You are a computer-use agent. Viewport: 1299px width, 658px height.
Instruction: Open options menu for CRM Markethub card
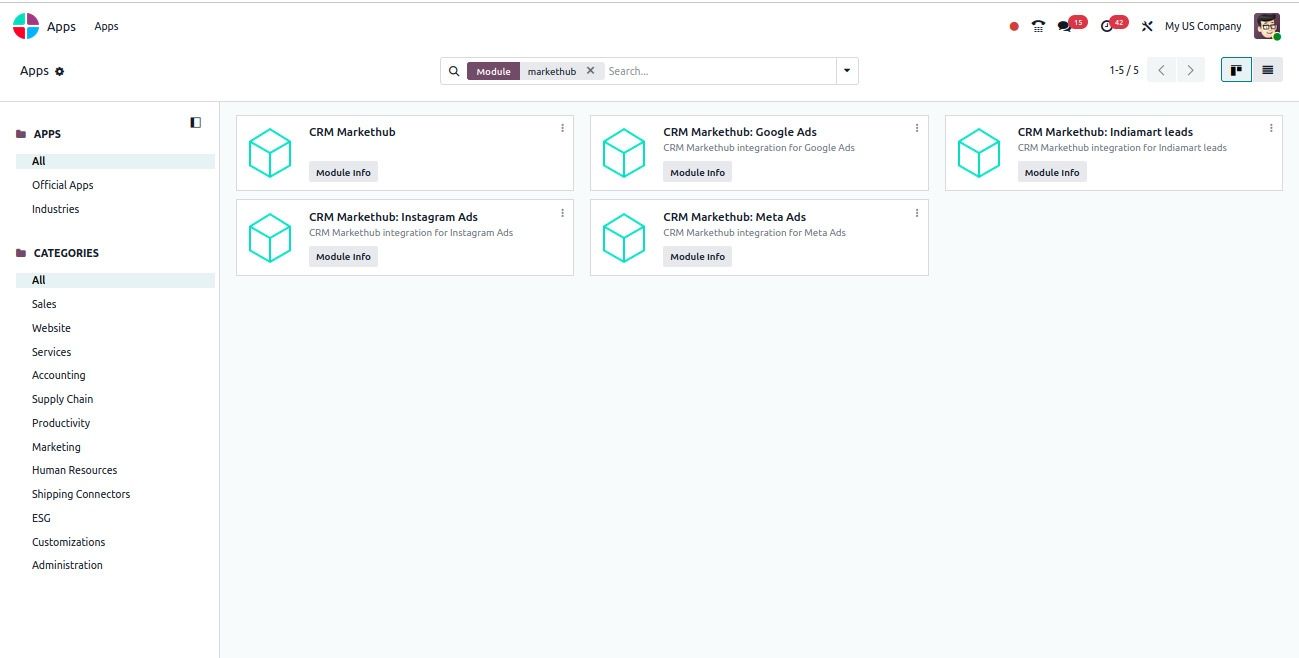562,128
